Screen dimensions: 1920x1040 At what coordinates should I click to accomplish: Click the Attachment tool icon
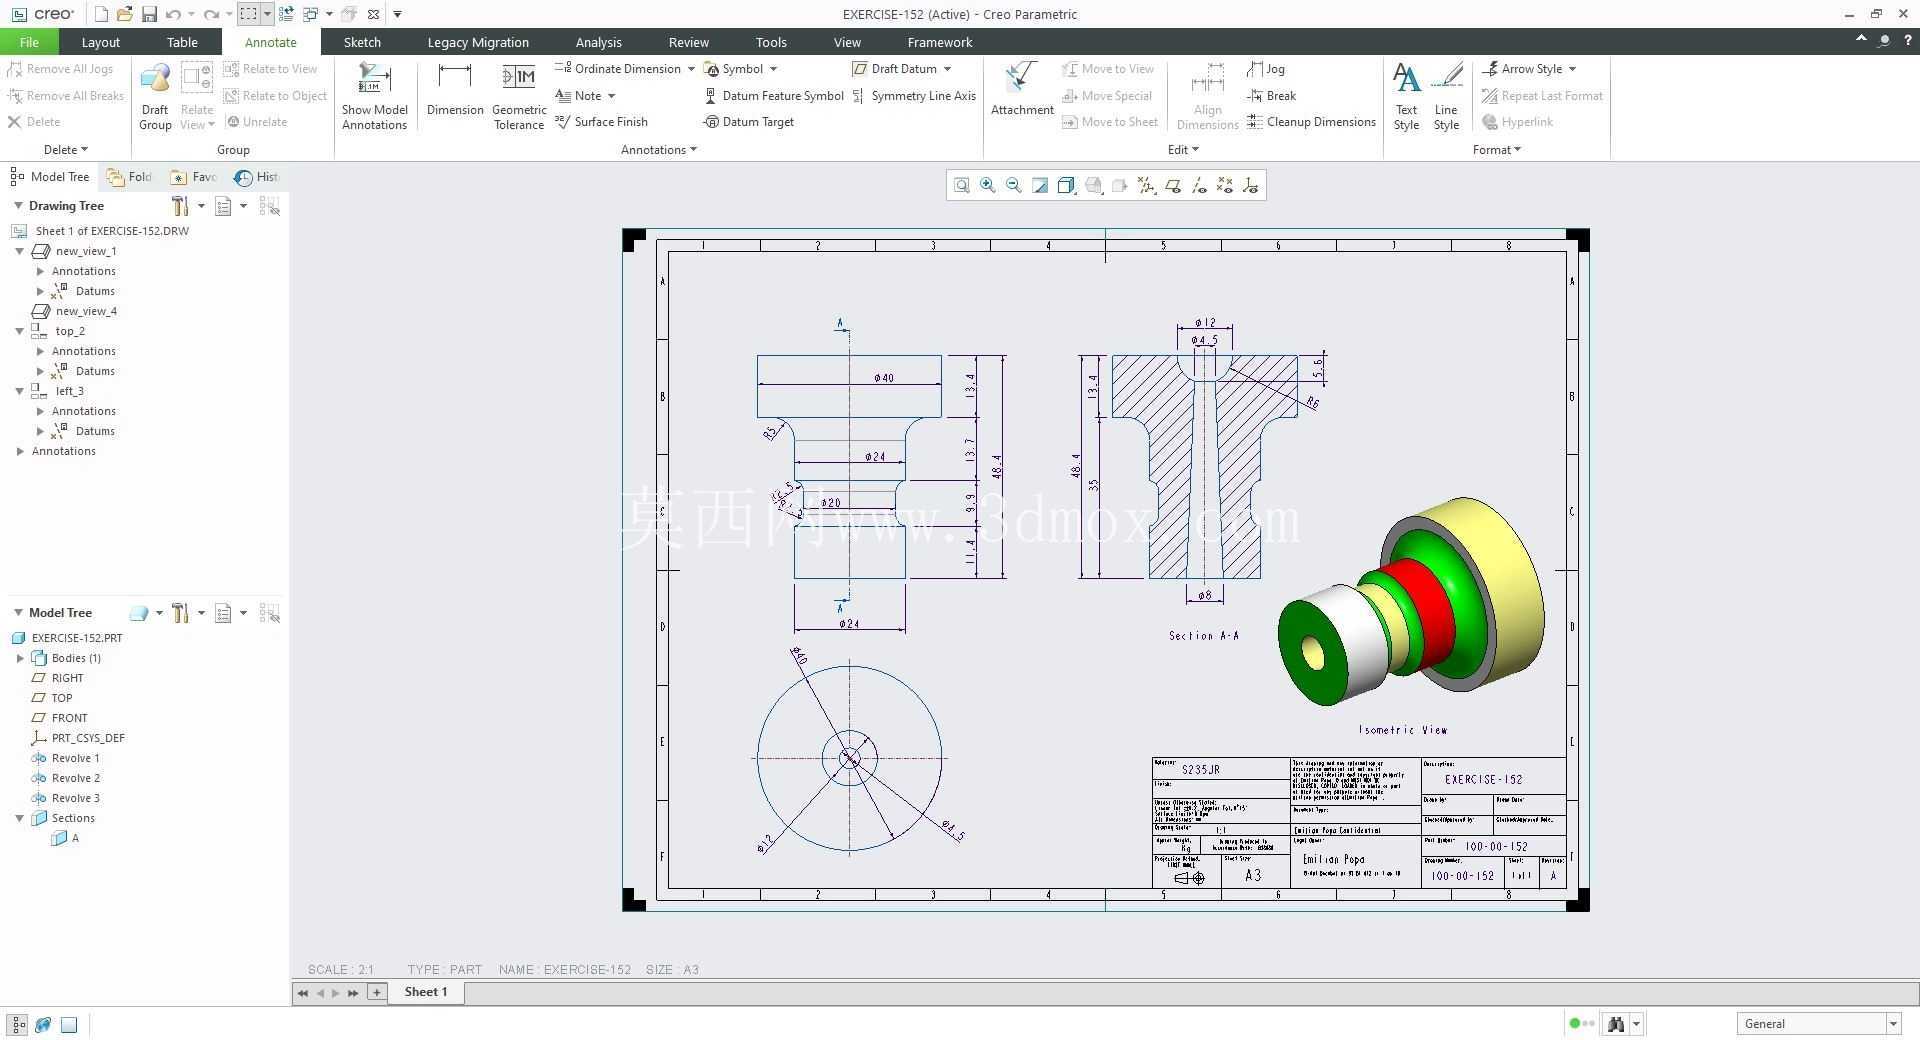pyautogui.click(x=1022, y=90)
